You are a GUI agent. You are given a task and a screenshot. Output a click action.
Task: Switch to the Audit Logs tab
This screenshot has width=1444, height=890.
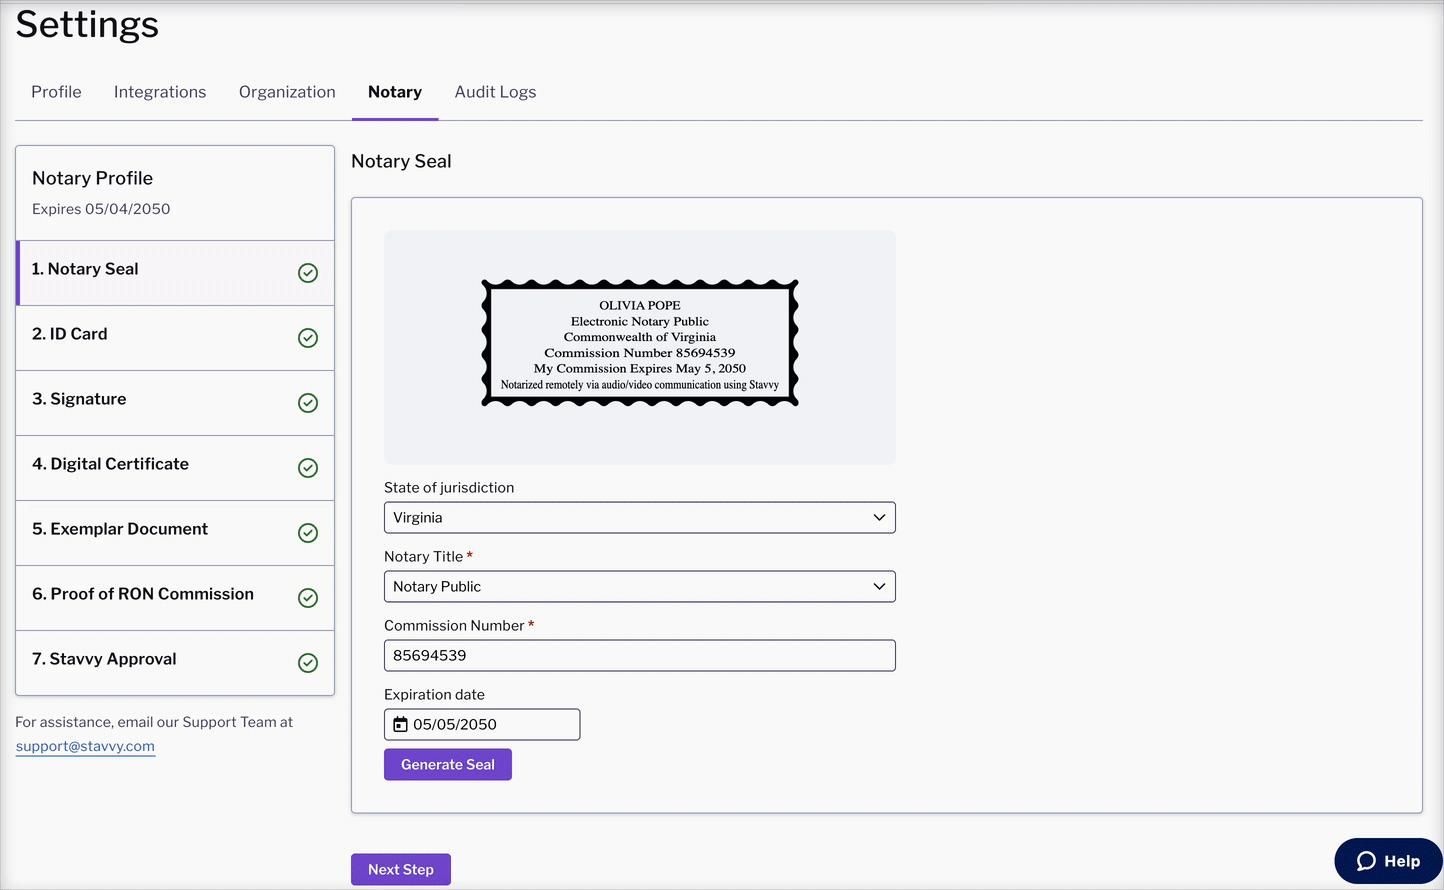point(495,91)
